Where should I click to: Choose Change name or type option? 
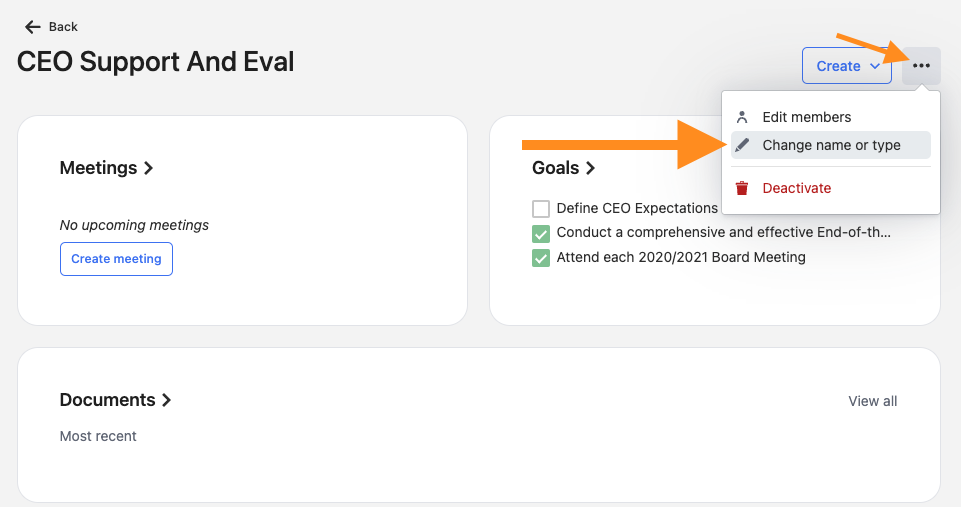(x=830, y=145)
